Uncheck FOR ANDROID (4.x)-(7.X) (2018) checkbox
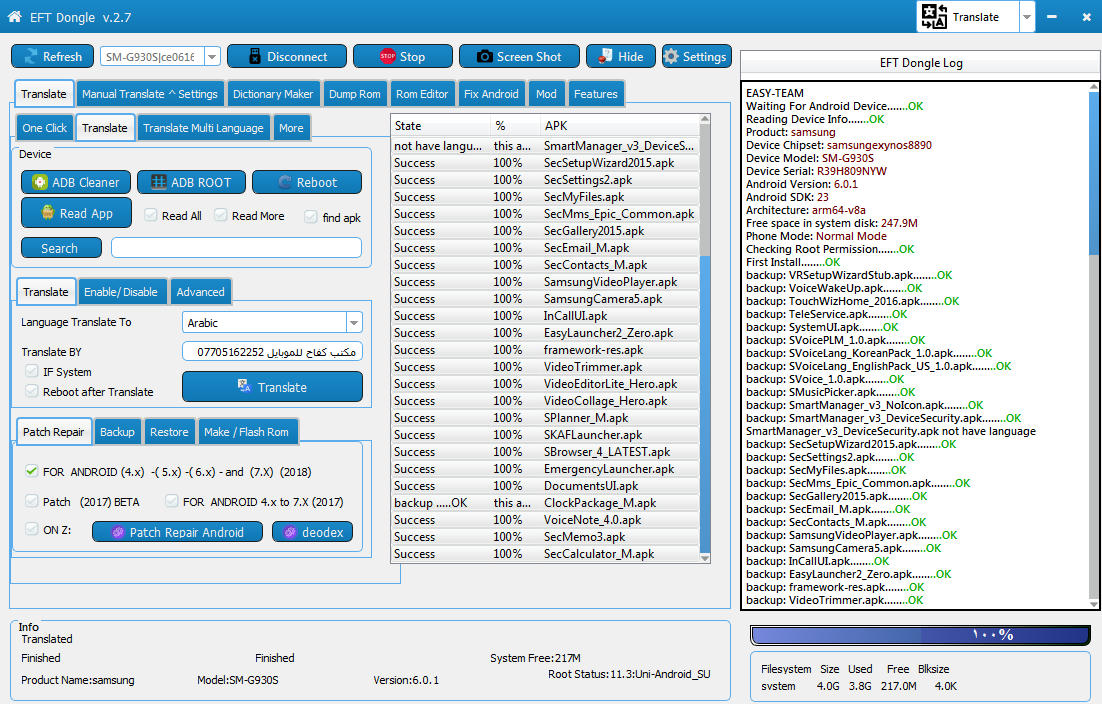The image size is (1102, 704). pos(31,471)
